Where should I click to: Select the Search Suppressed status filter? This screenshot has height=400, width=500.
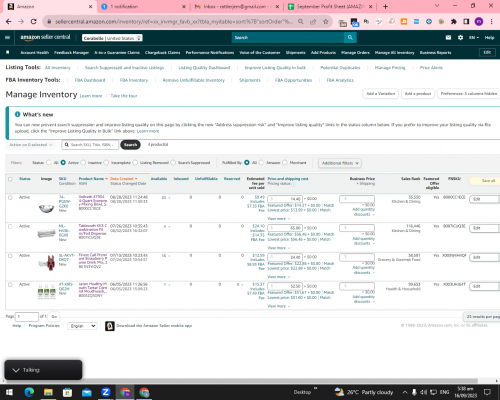point(173,163)
